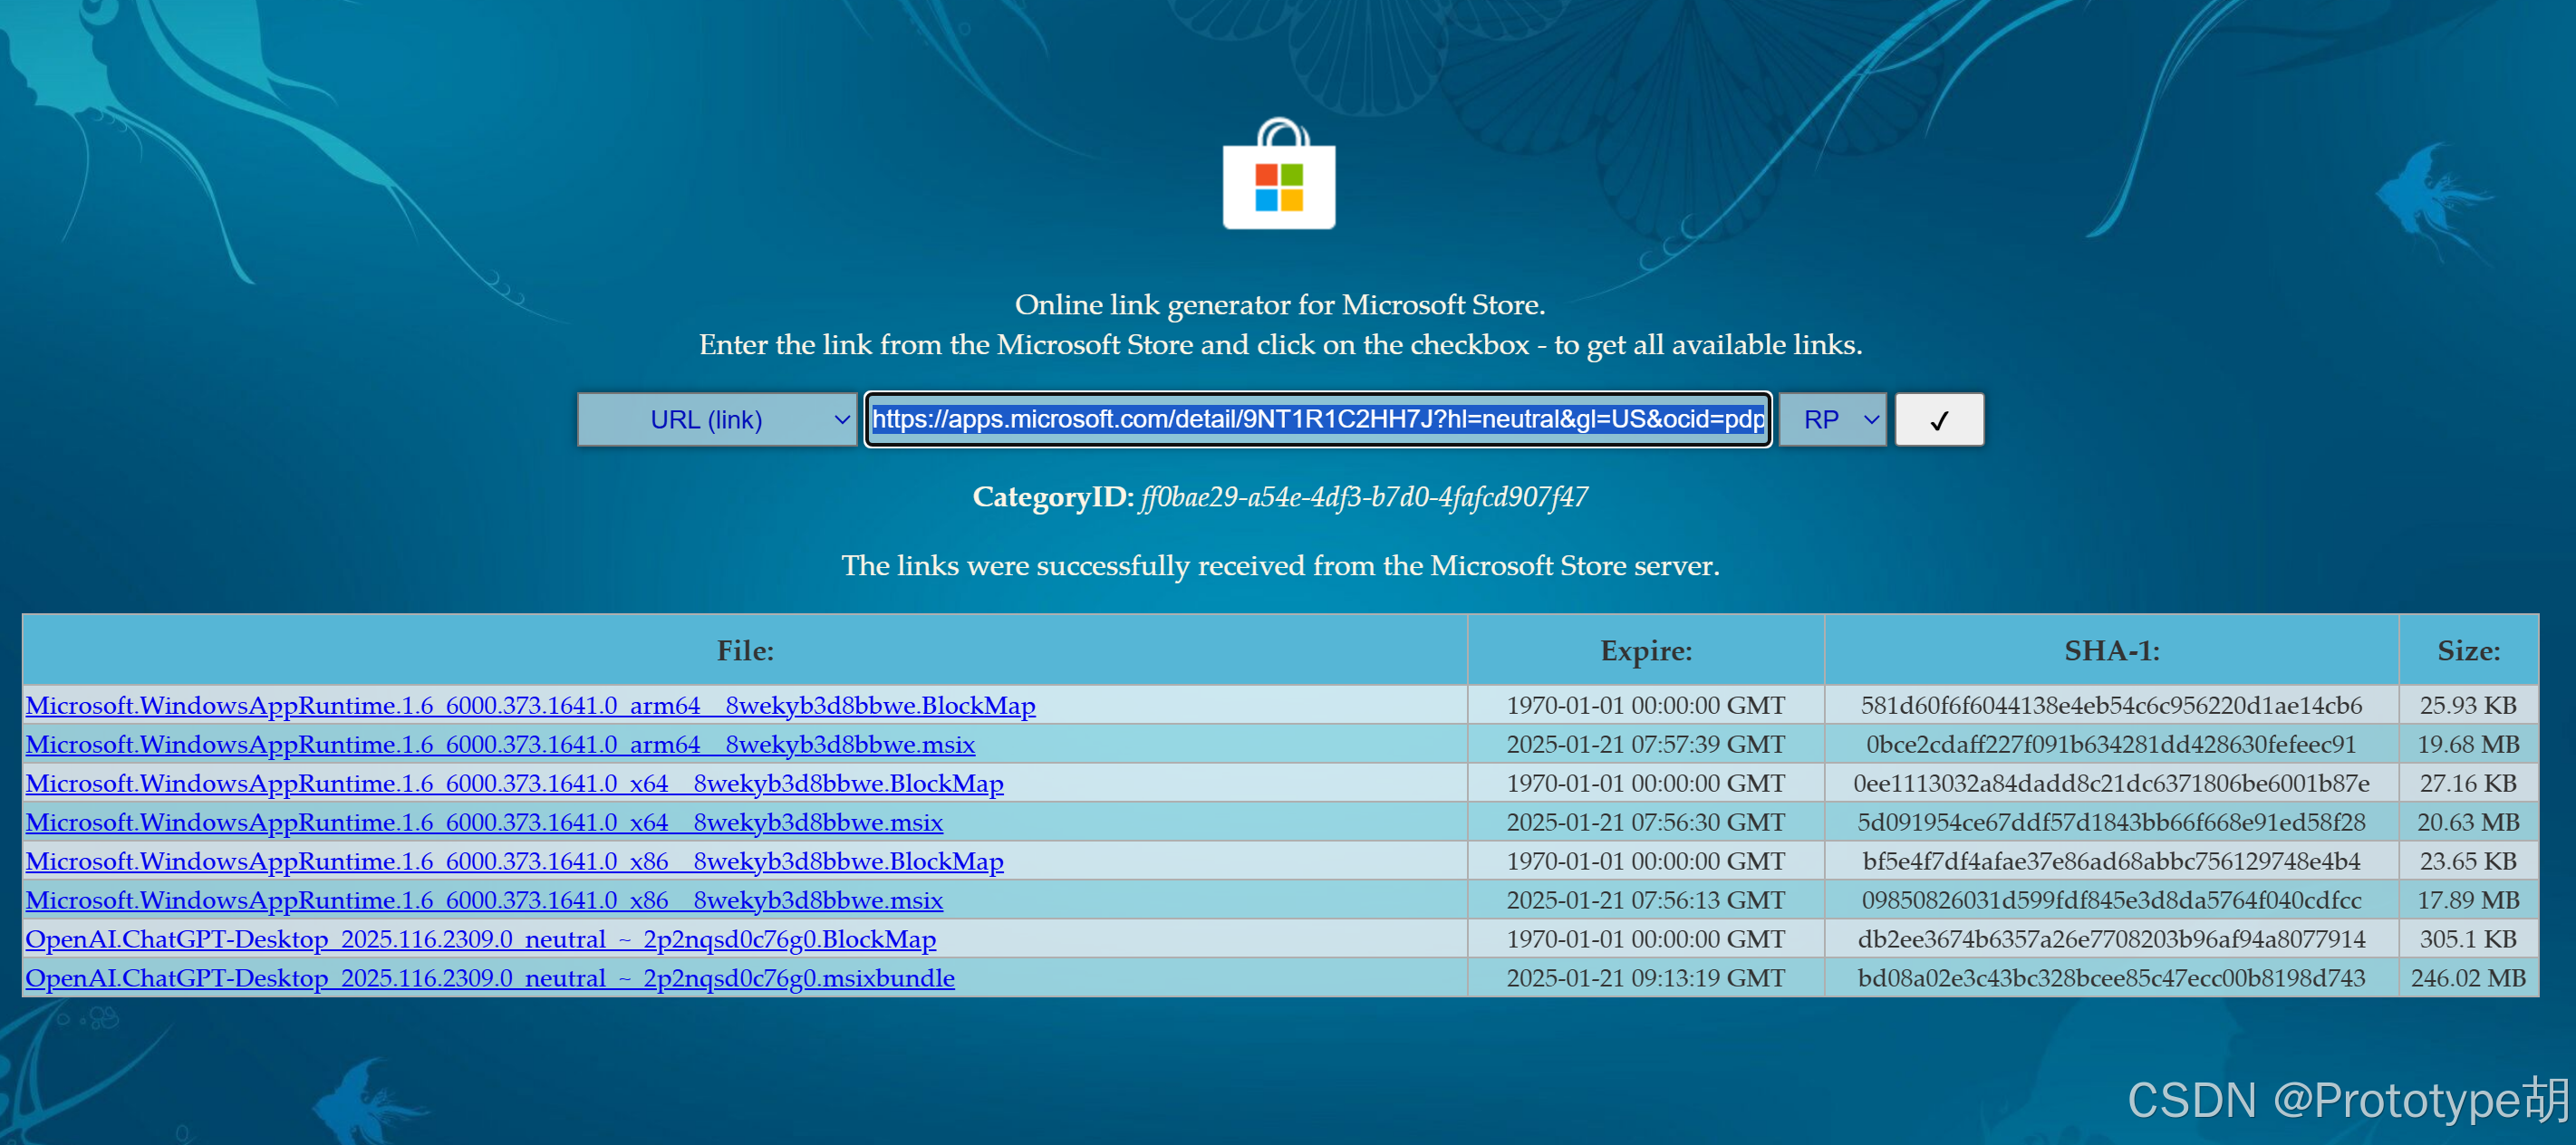Screen dimensions: 2576x1145
Task: Click the SHA-1: column header
Action: [x=2112, y=651]
